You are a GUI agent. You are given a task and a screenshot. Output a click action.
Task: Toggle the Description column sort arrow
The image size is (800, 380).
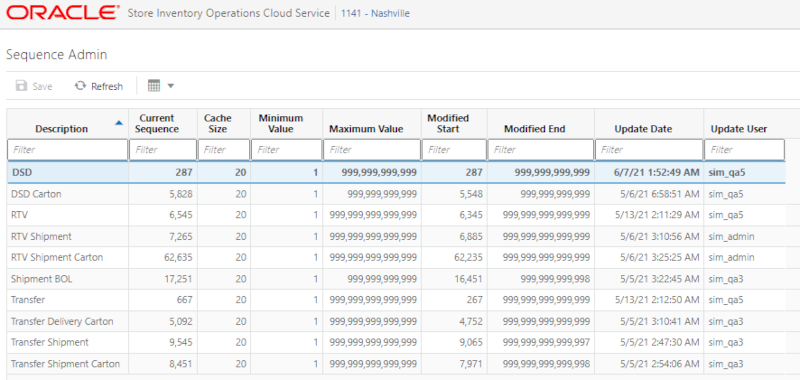point(118,123)
